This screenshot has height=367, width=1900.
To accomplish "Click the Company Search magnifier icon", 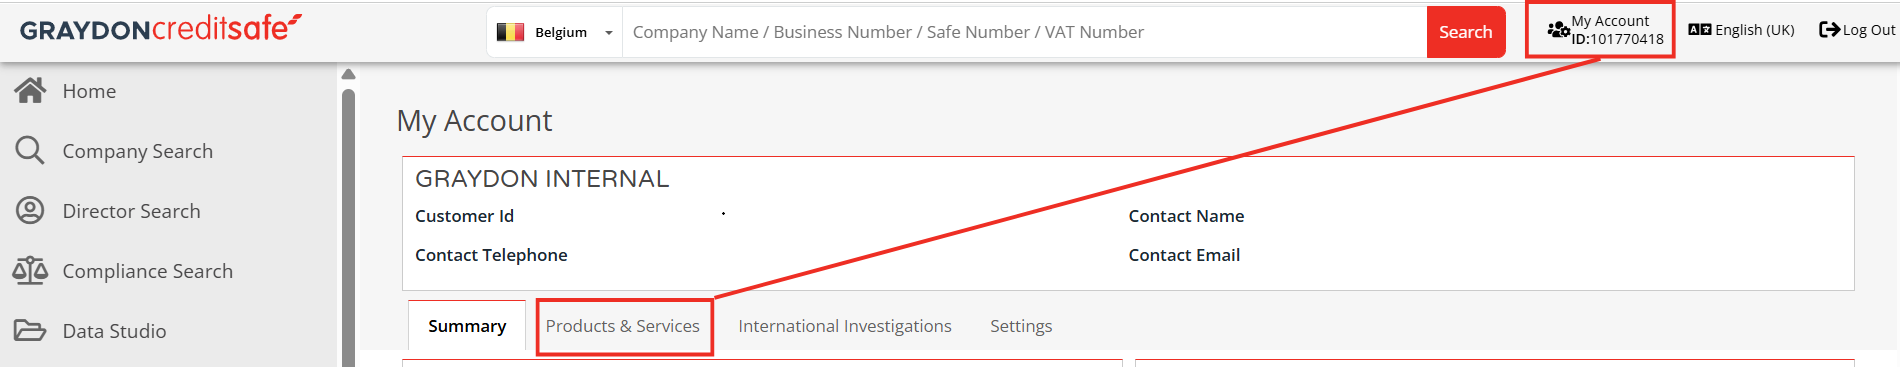I will click(x=30, y=151).
